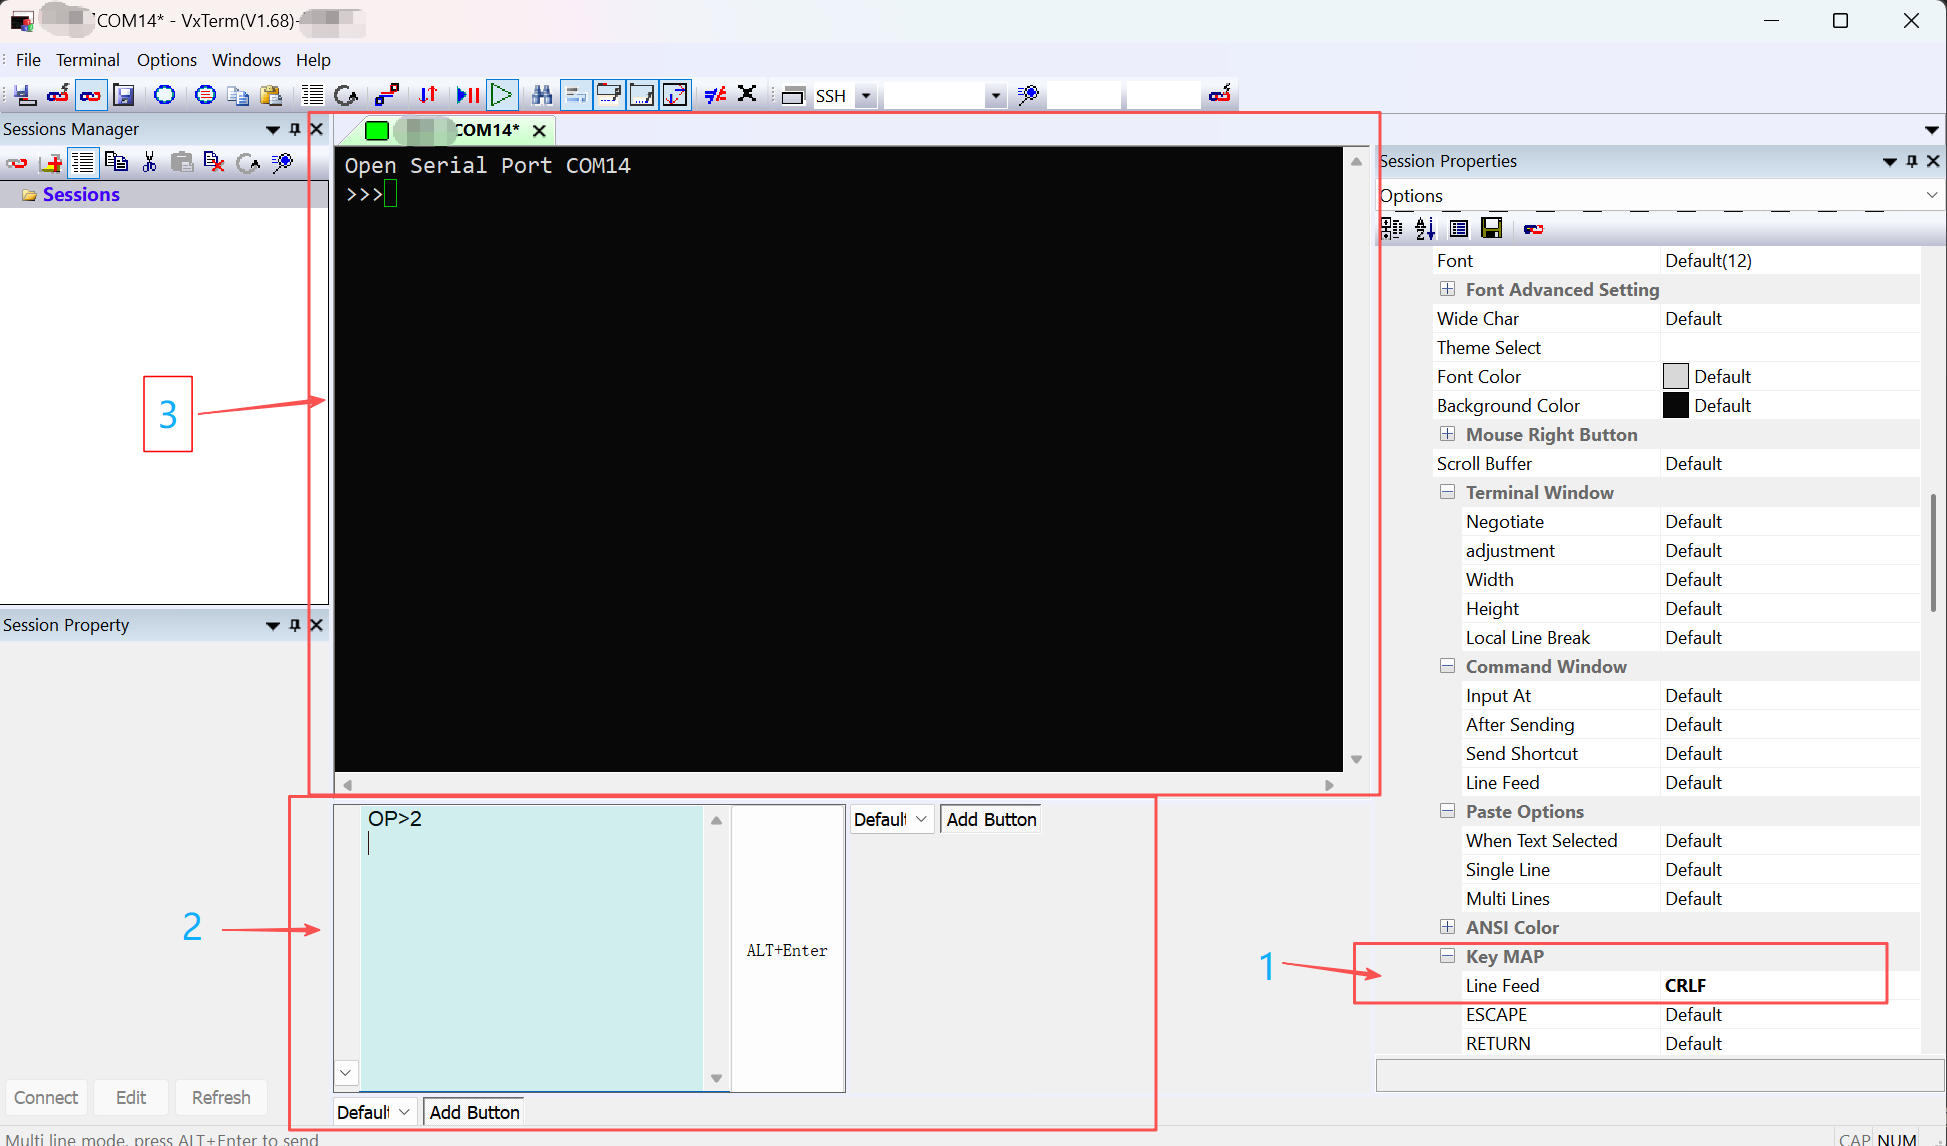Viewport: 1947px width, 1146px height.
Task: Pin the Sessions Manager panel
Action: click(x=294, y=129)
